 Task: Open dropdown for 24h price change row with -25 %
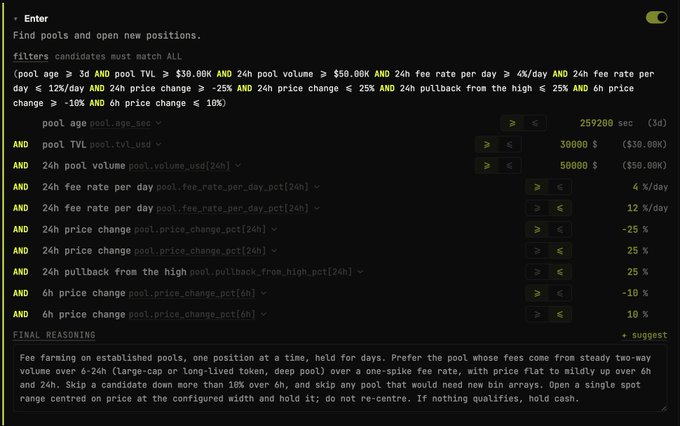275,229
